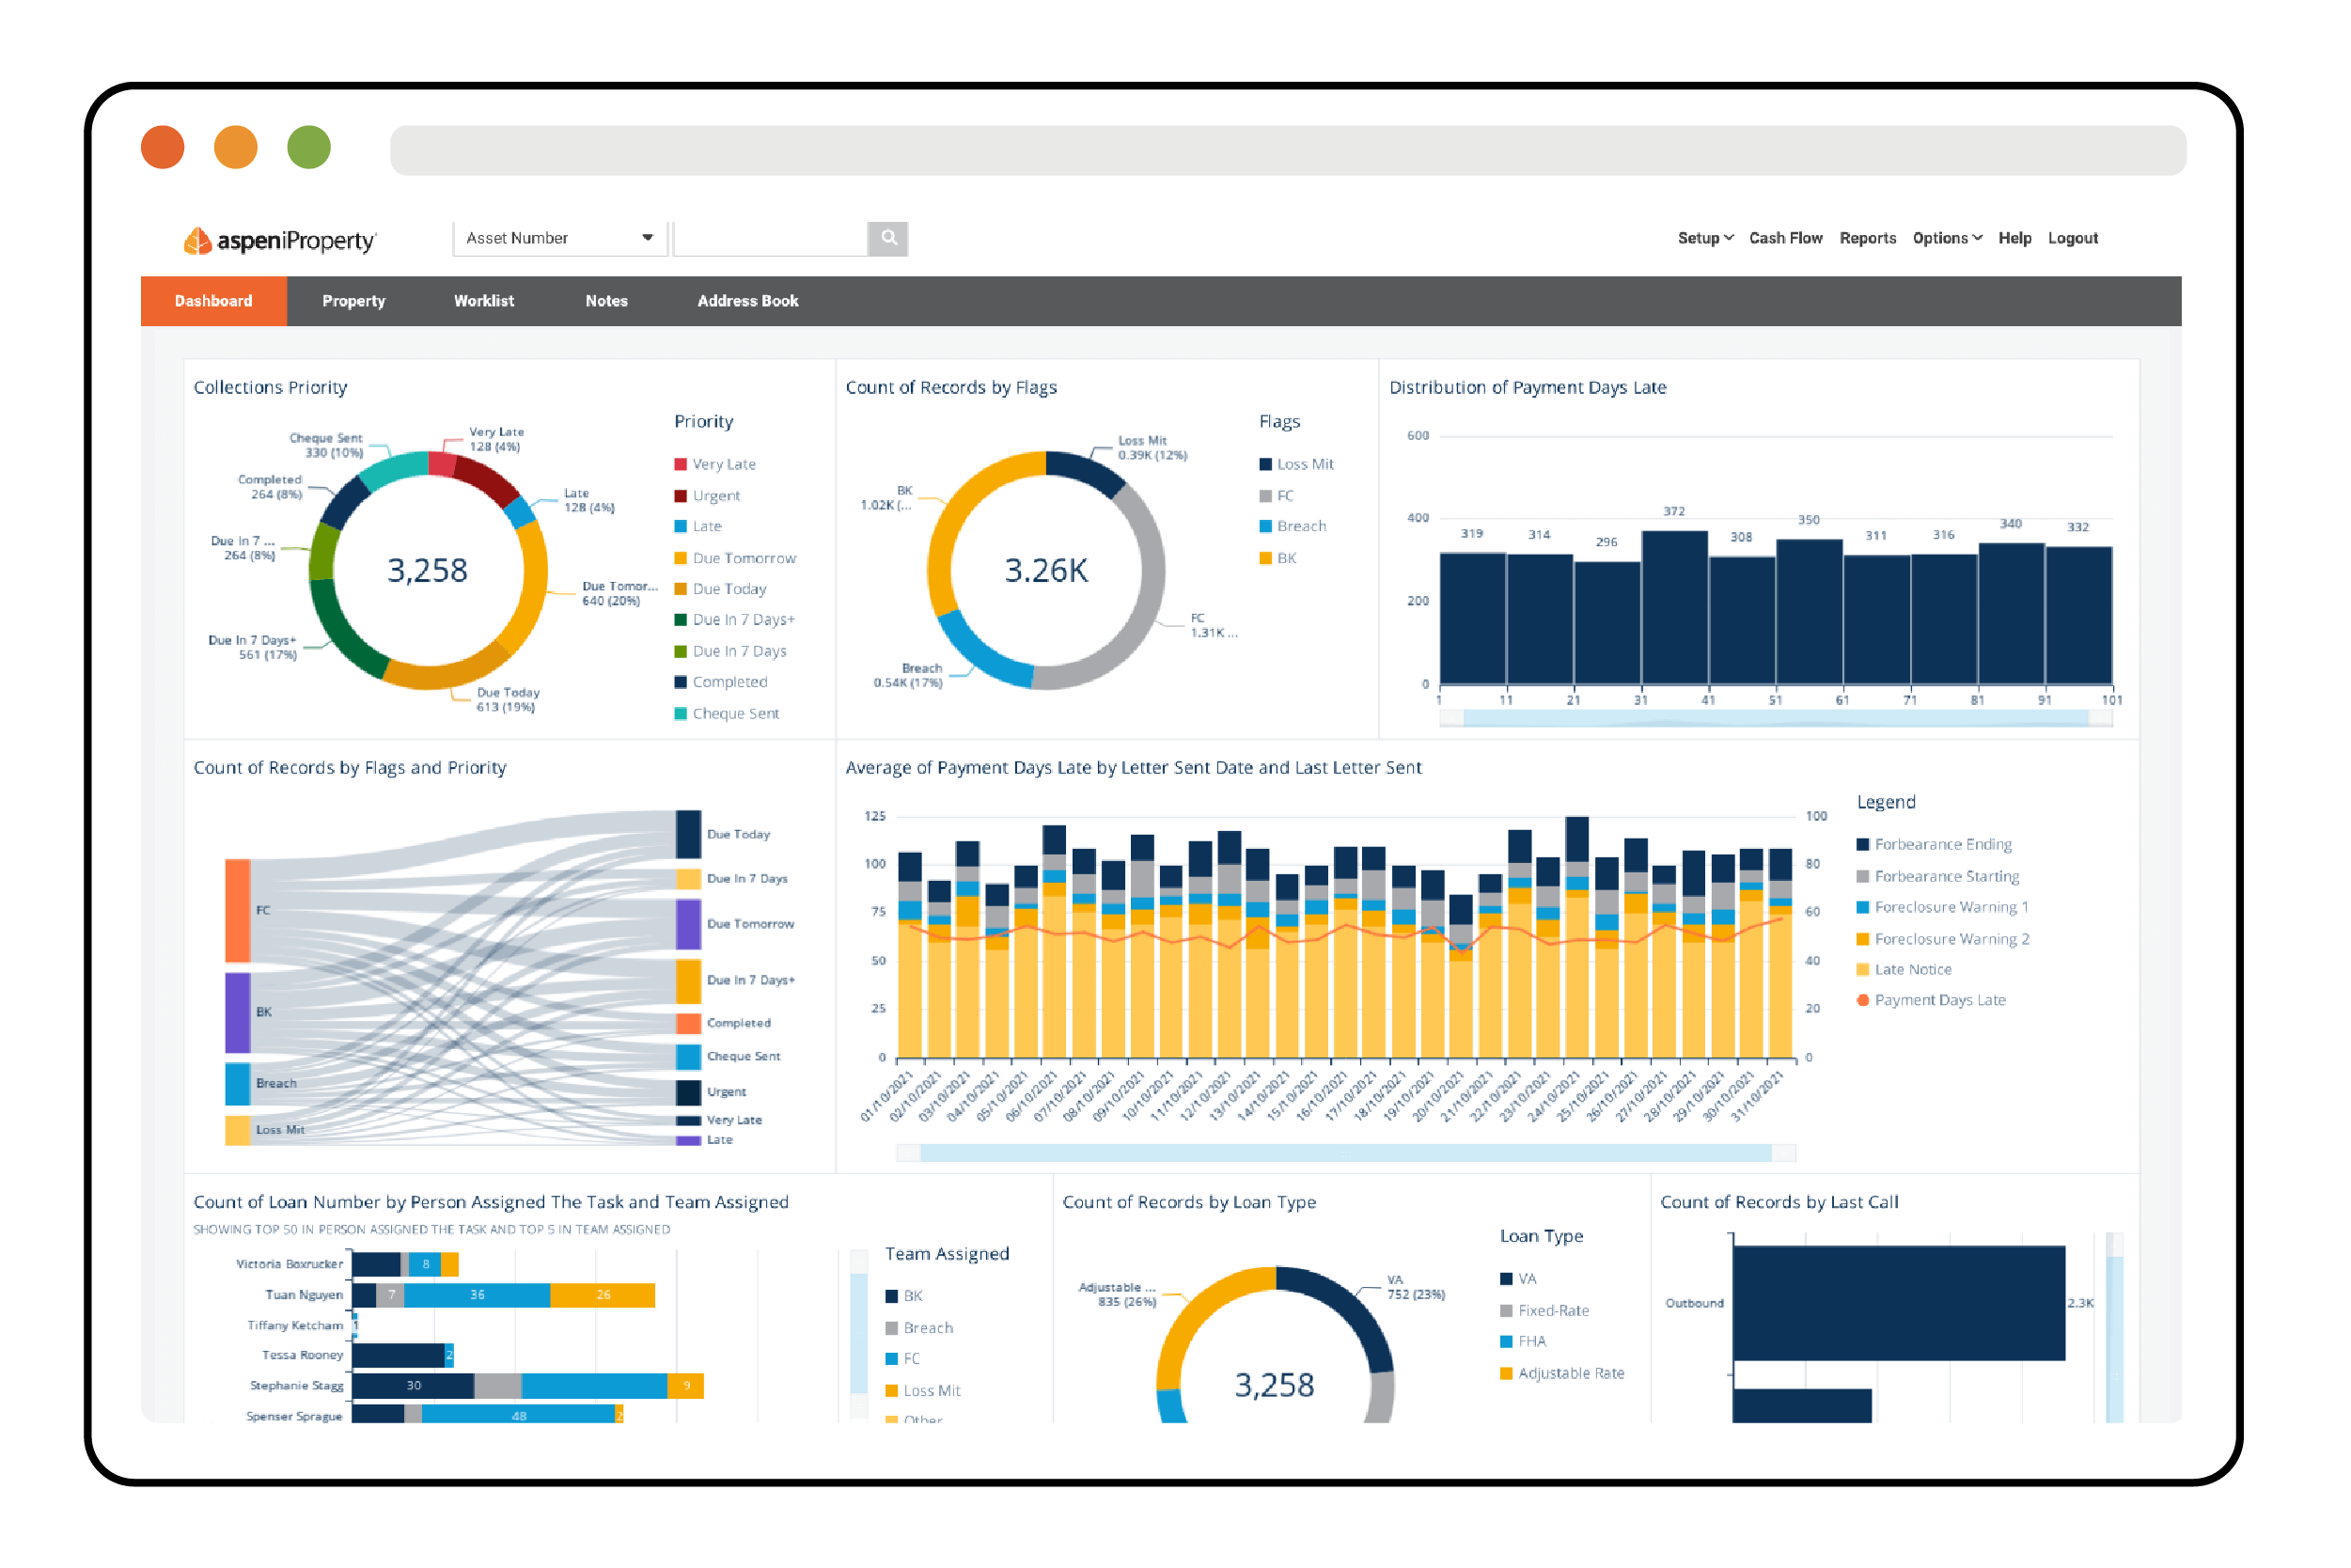Toggle Late priority legend item
The width and height of the screenshot is (2351, 1568).
(698, 526)
